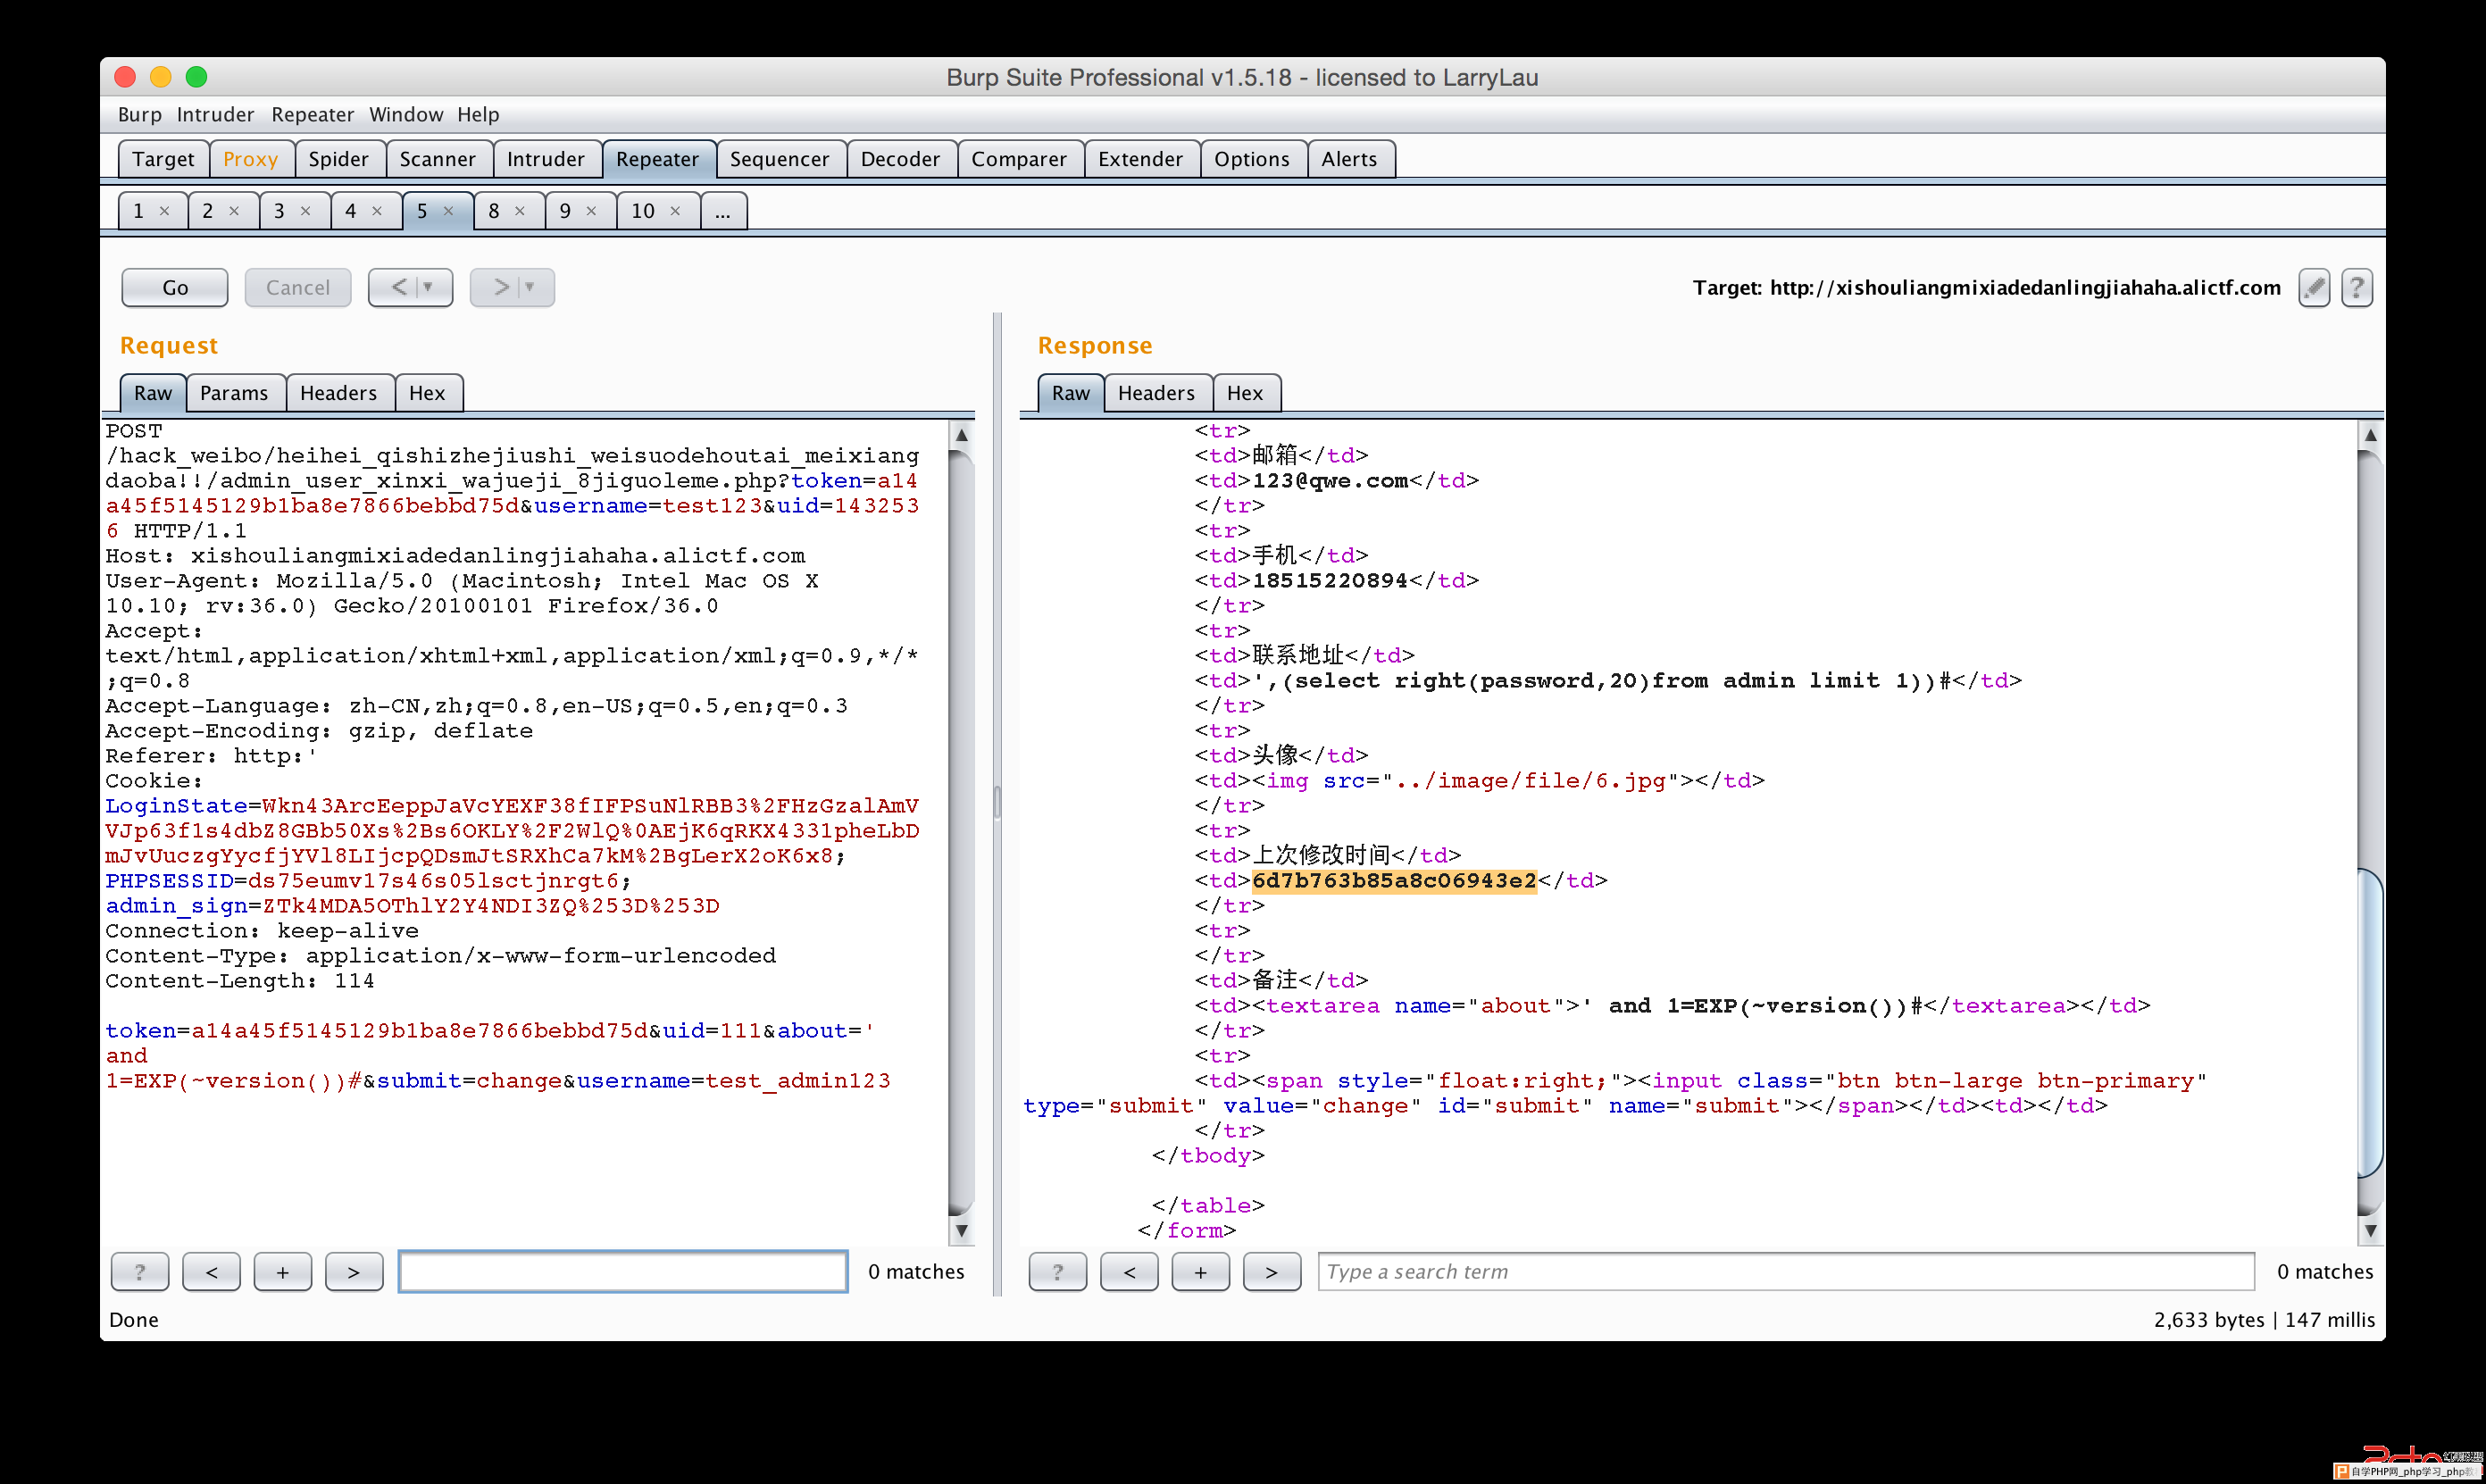This screenshot has height=1484, width=2486.
Task: Click the PHPSESSID cookie line in request
Action: pyautogui.click(x=368, y=881)
